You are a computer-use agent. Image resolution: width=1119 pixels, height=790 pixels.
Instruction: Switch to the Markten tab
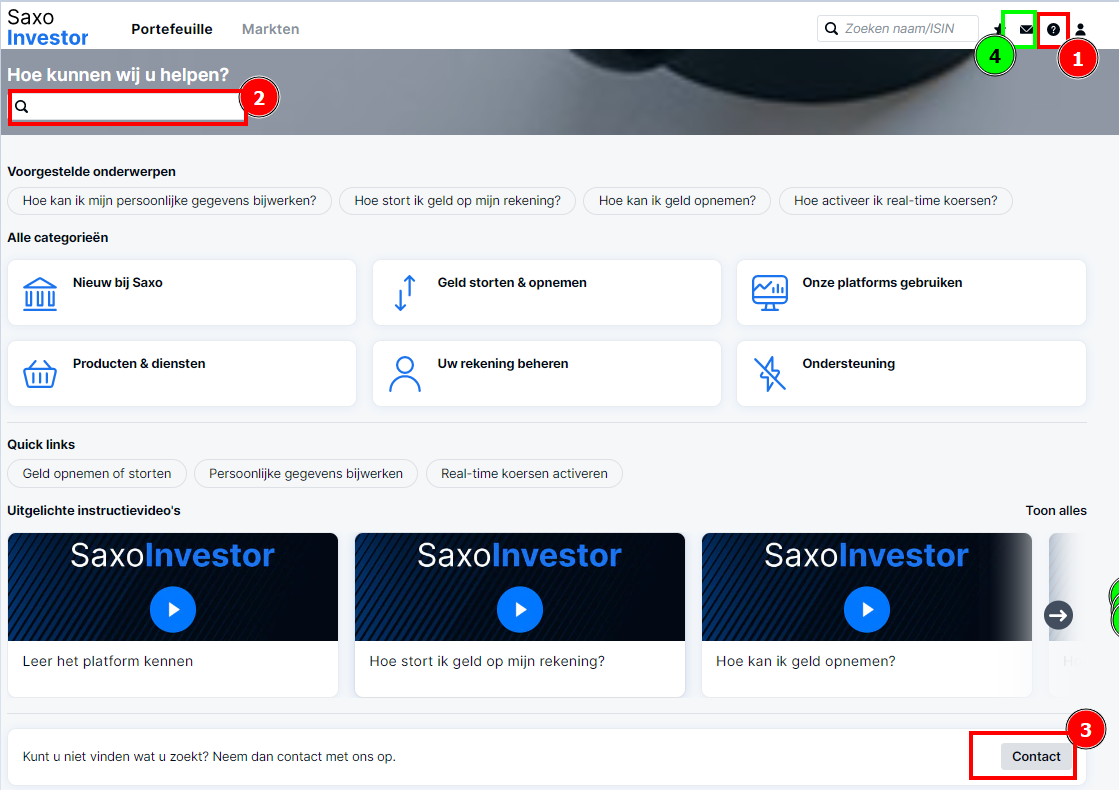tap(270, 29)
